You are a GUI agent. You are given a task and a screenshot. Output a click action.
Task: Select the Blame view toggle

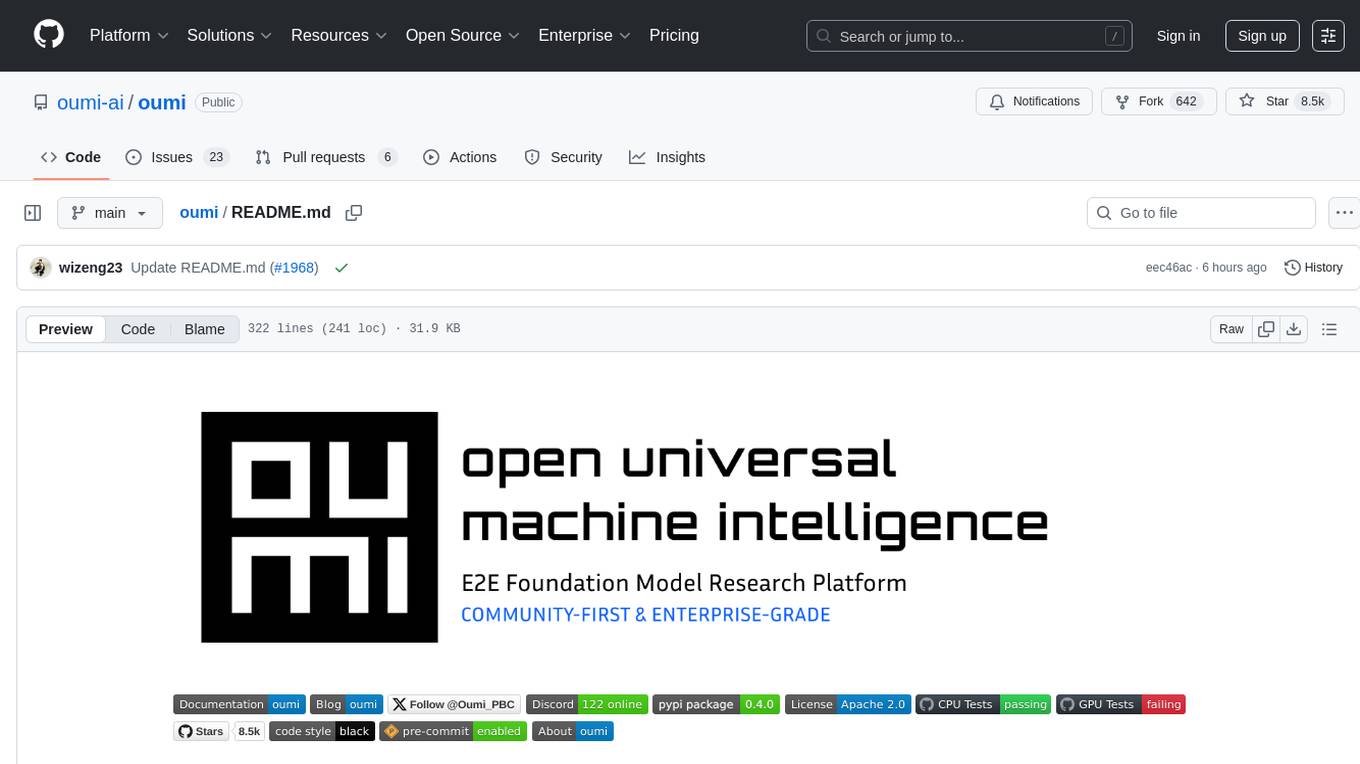click(204, 329)
